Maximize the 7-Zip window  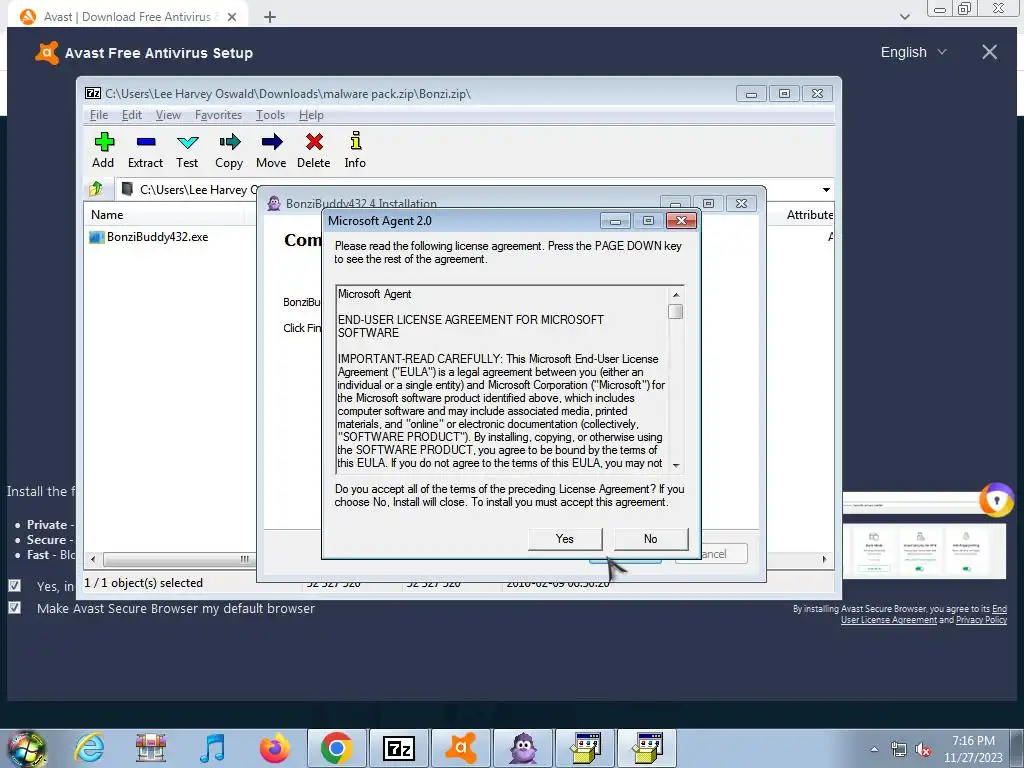(784, 94)
